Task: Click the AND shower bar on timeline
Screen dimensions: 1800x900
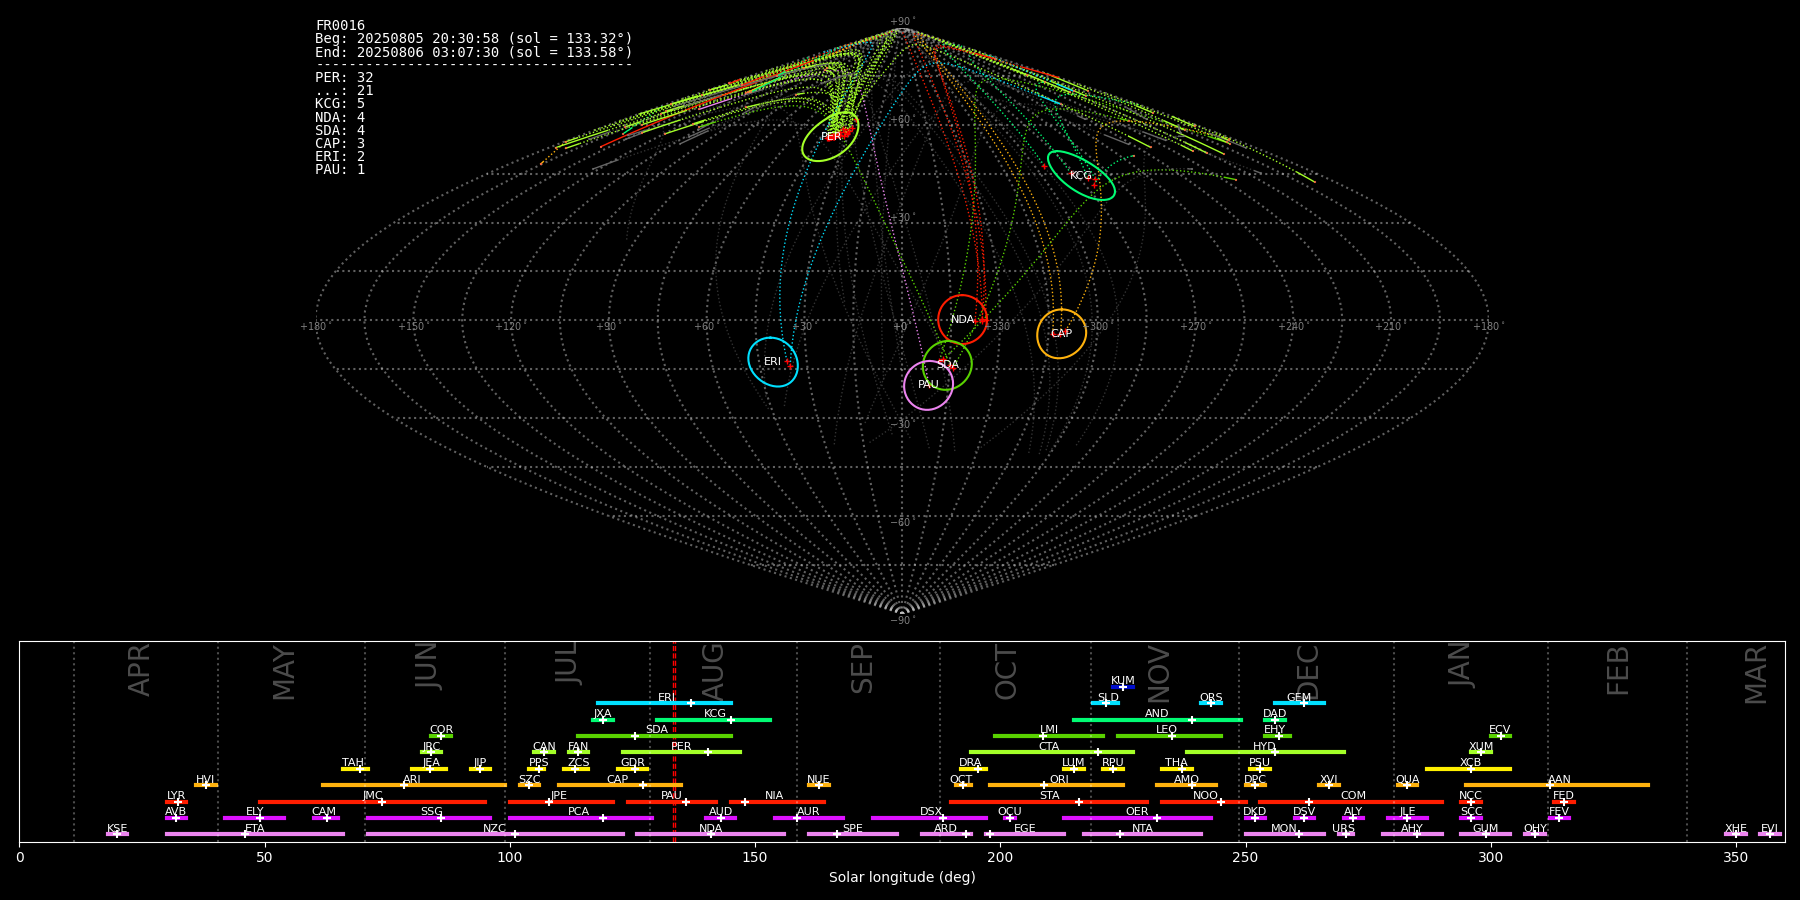Action: [x=1157, y=720]
